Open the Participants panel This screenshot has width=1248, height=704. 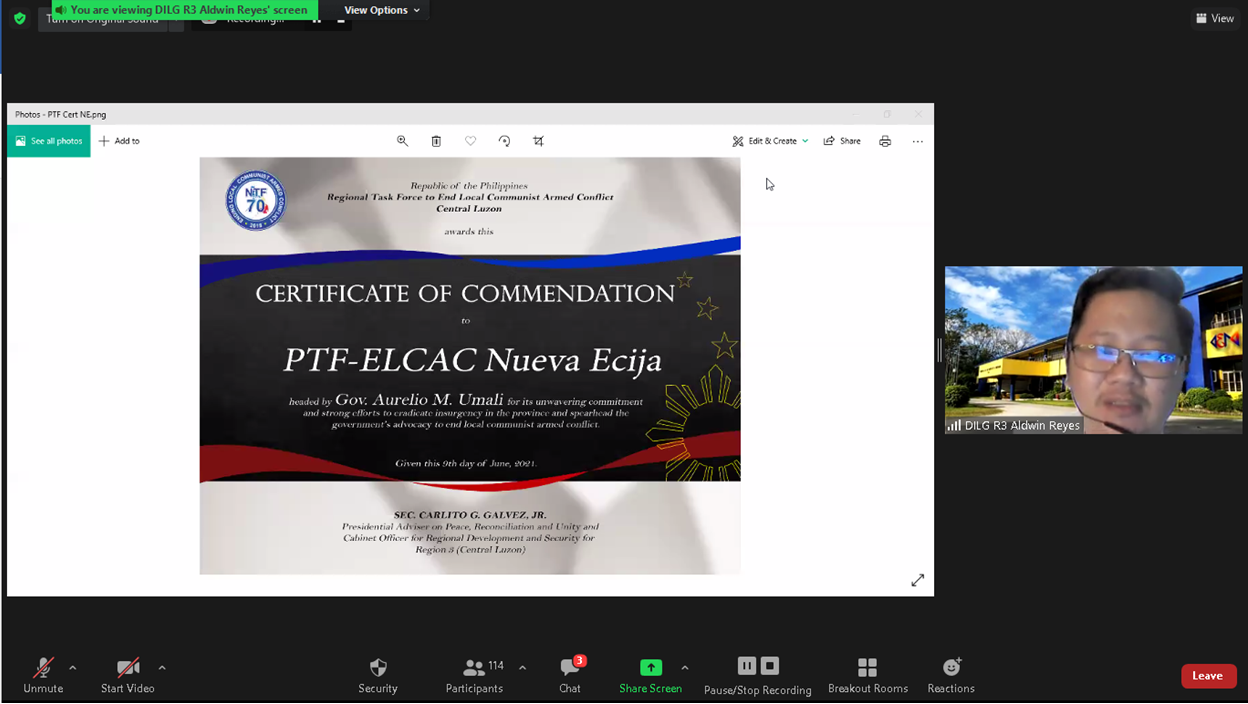pos(475,675)
